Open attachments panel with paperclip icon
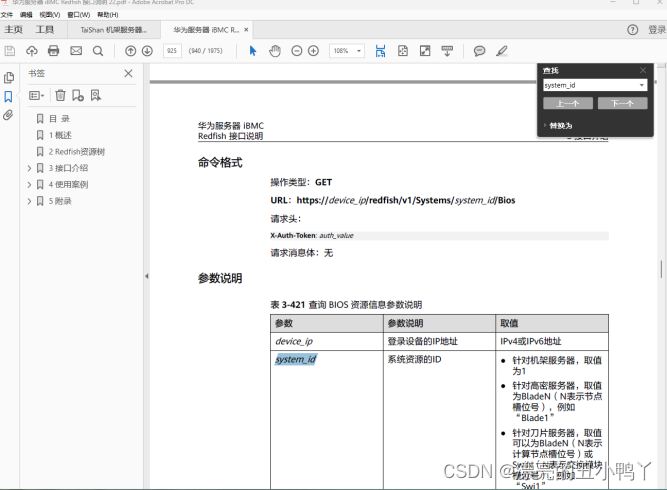The image size is (667, 490). coord(9,116)
